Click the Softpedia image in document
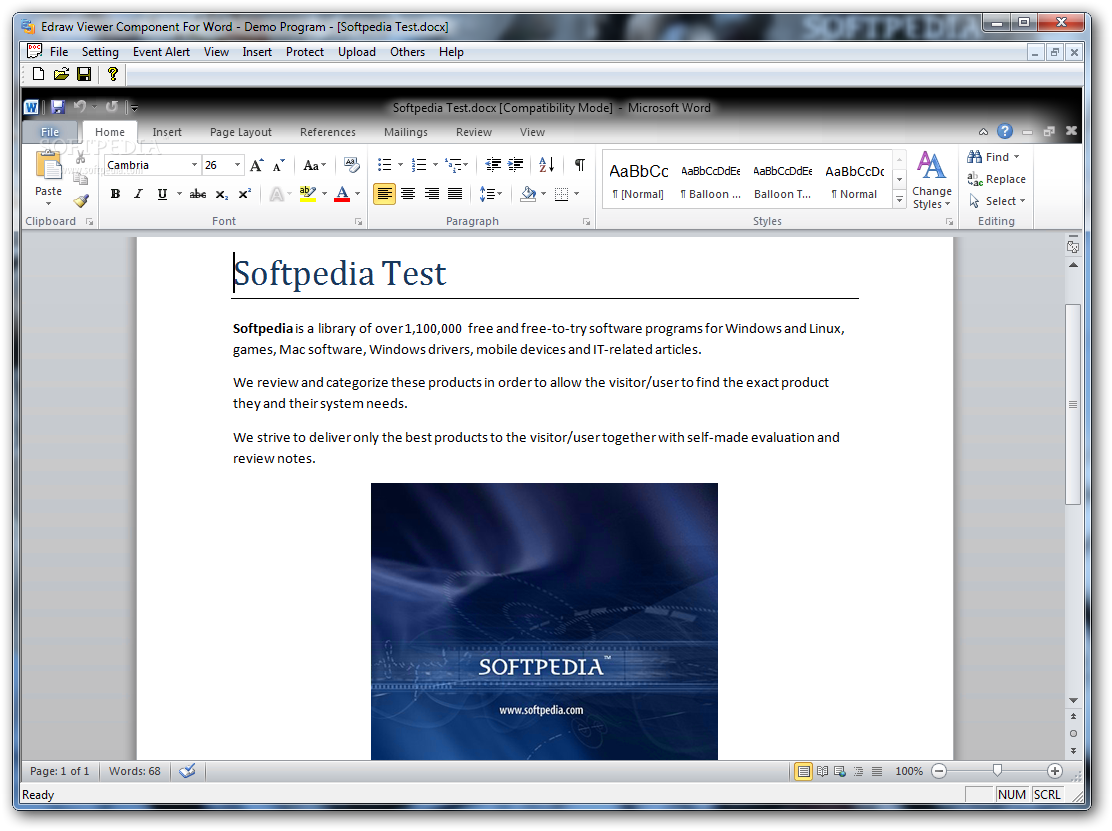Viewport: 1112px width, 831px height. coord(544,621)
